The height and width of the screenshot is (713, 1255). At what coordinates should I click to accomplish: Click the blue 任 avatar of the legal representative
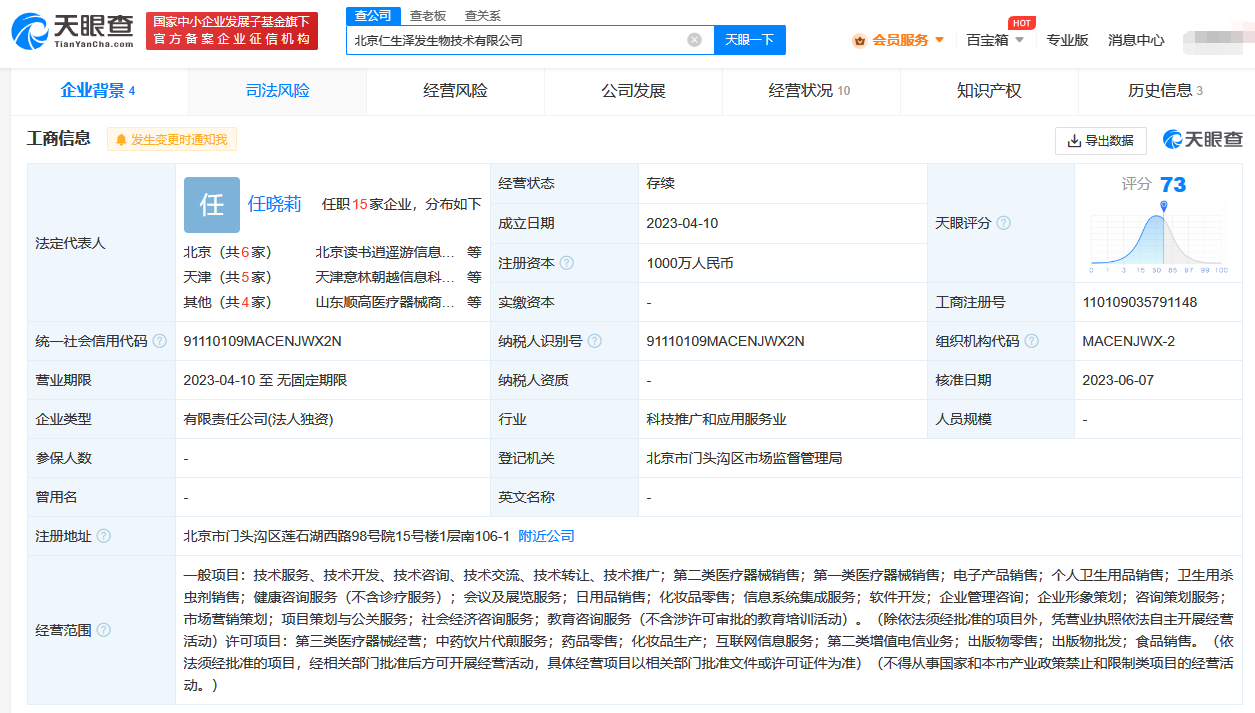coord(212,204)
